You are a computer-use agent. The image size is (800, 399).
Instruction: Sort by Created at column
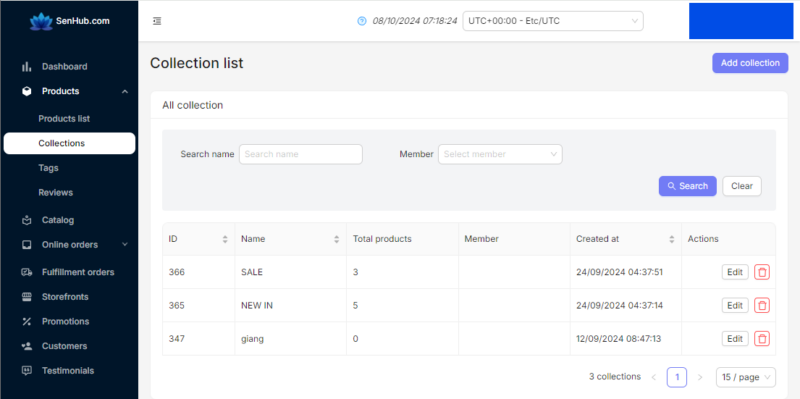pyautogui.click(x=672, y=239)
